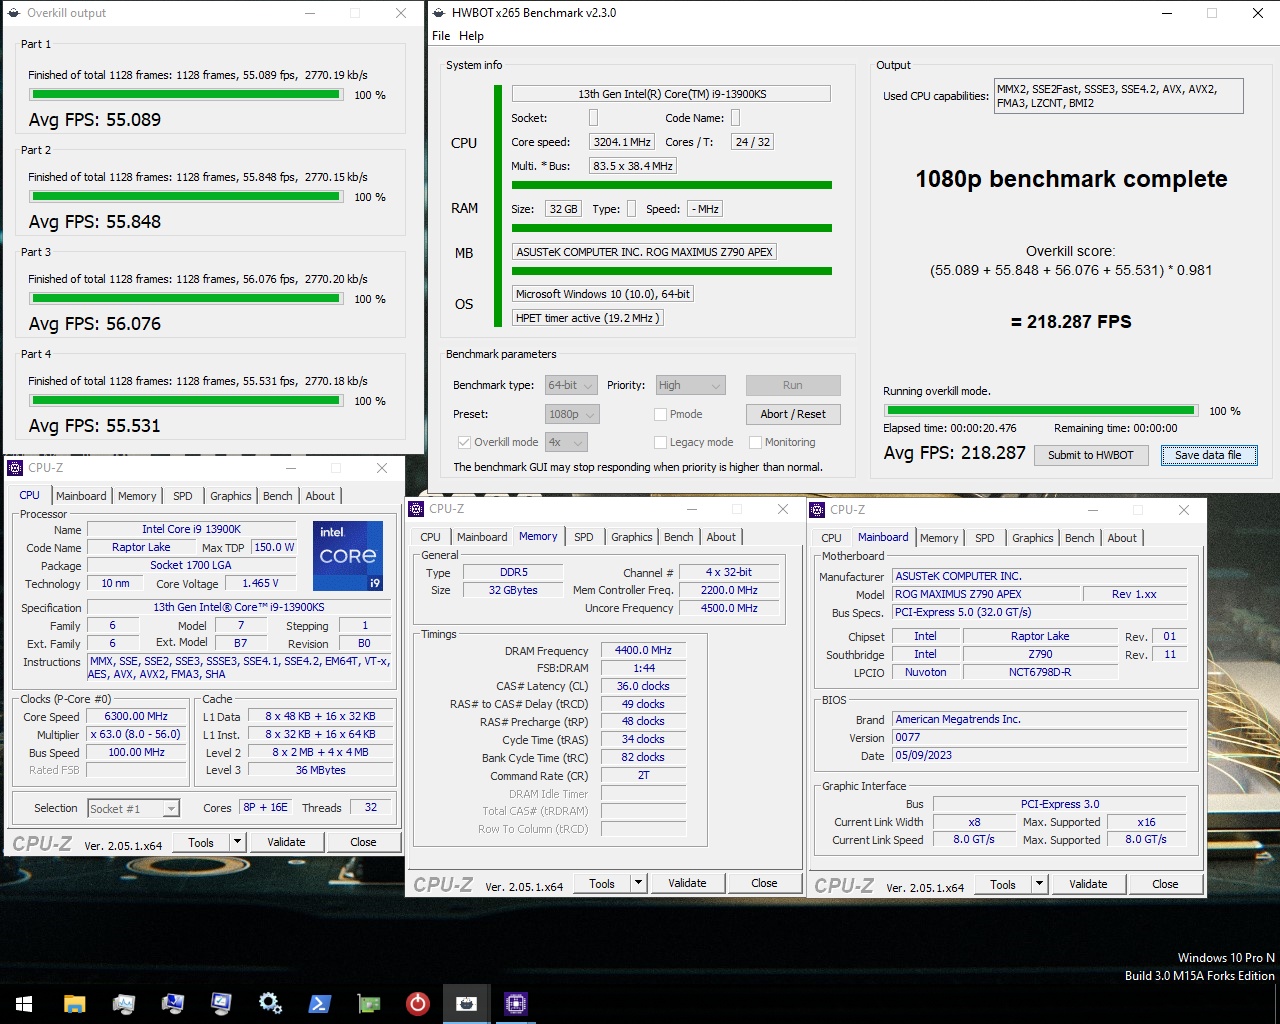The width and height of the screenshot is (1280, 1024).
Task: Click the DRAM Frequency 4400.0 MHz value
Action: [x=643, y=650]
